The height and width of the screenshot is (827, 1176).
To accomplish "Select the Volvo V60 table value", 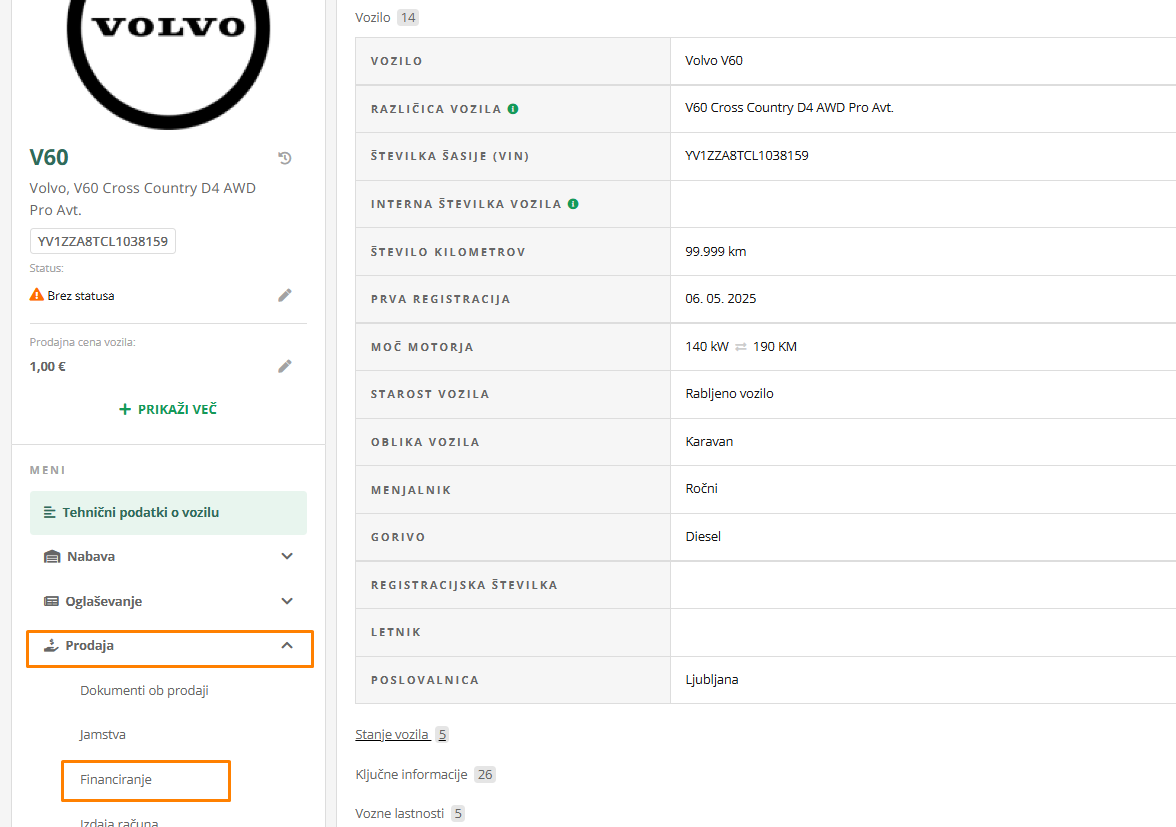I will click(714, 61).
